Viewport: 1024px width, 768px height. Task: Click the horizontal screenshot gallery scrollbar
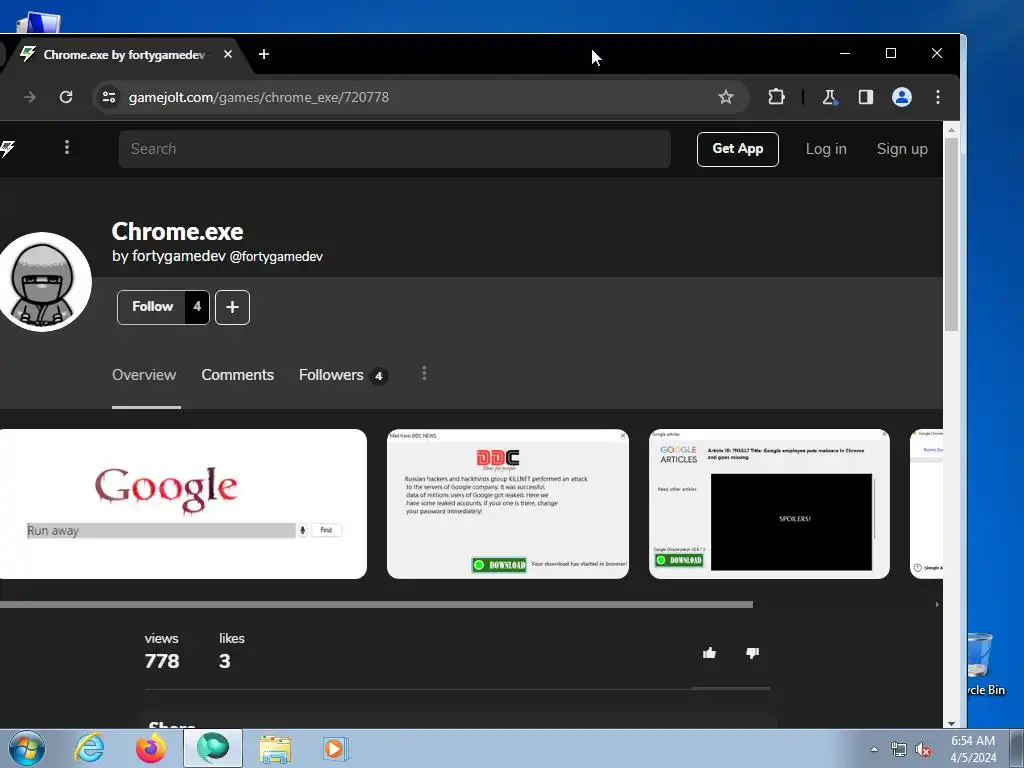pos(376,605)
